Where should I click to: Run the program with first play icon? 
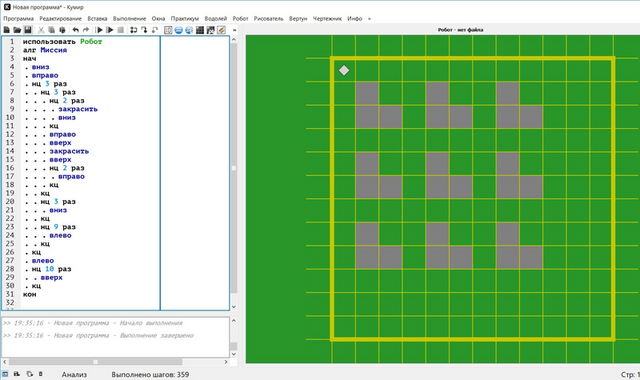(x=99, y=30)
